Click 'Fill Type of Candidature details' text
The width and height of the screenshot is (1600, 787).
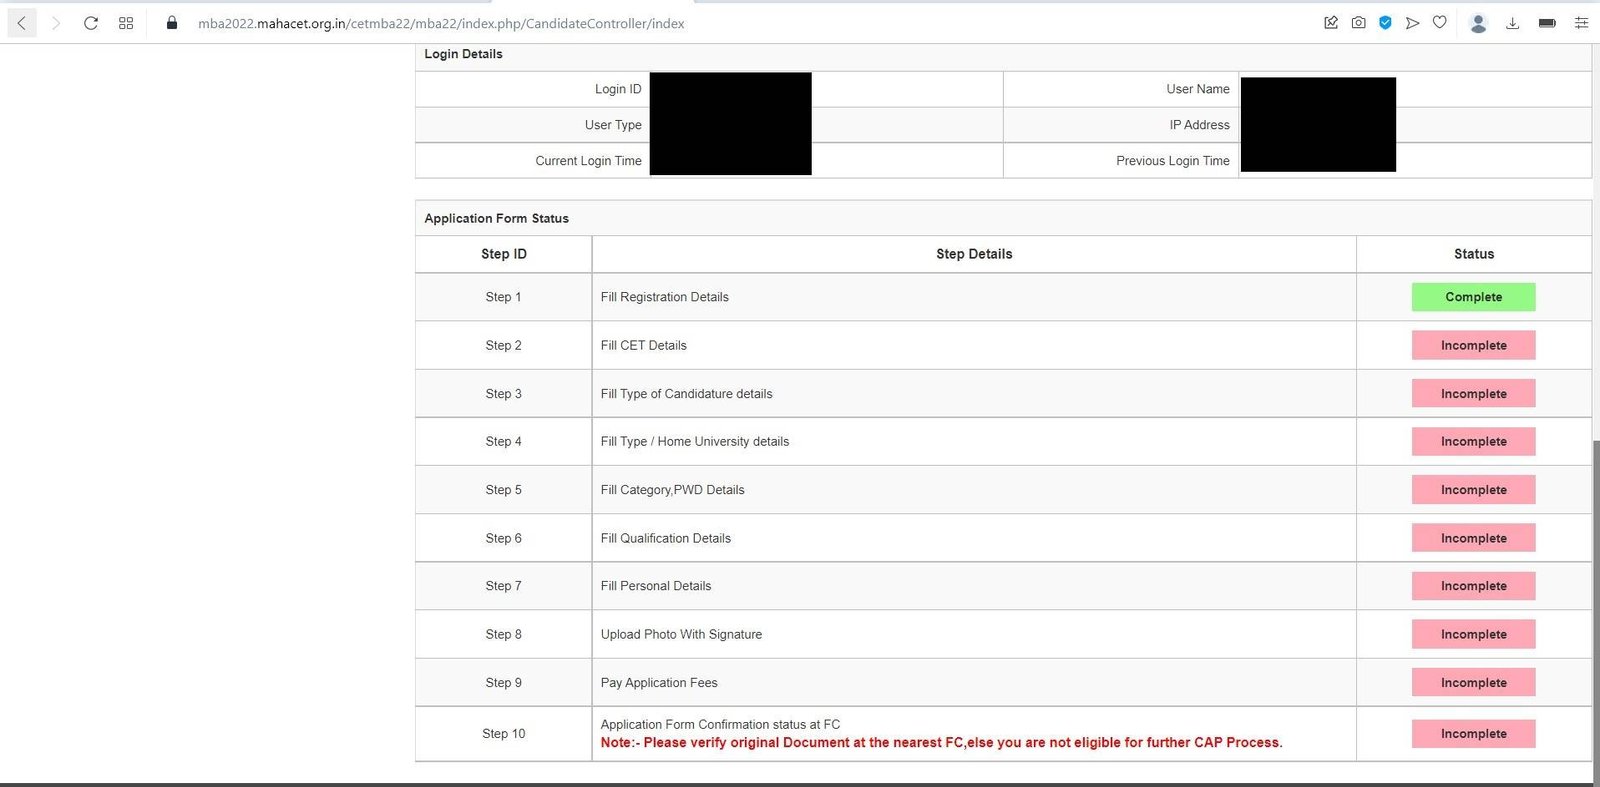pyautogui.click(x=686, y=394)
